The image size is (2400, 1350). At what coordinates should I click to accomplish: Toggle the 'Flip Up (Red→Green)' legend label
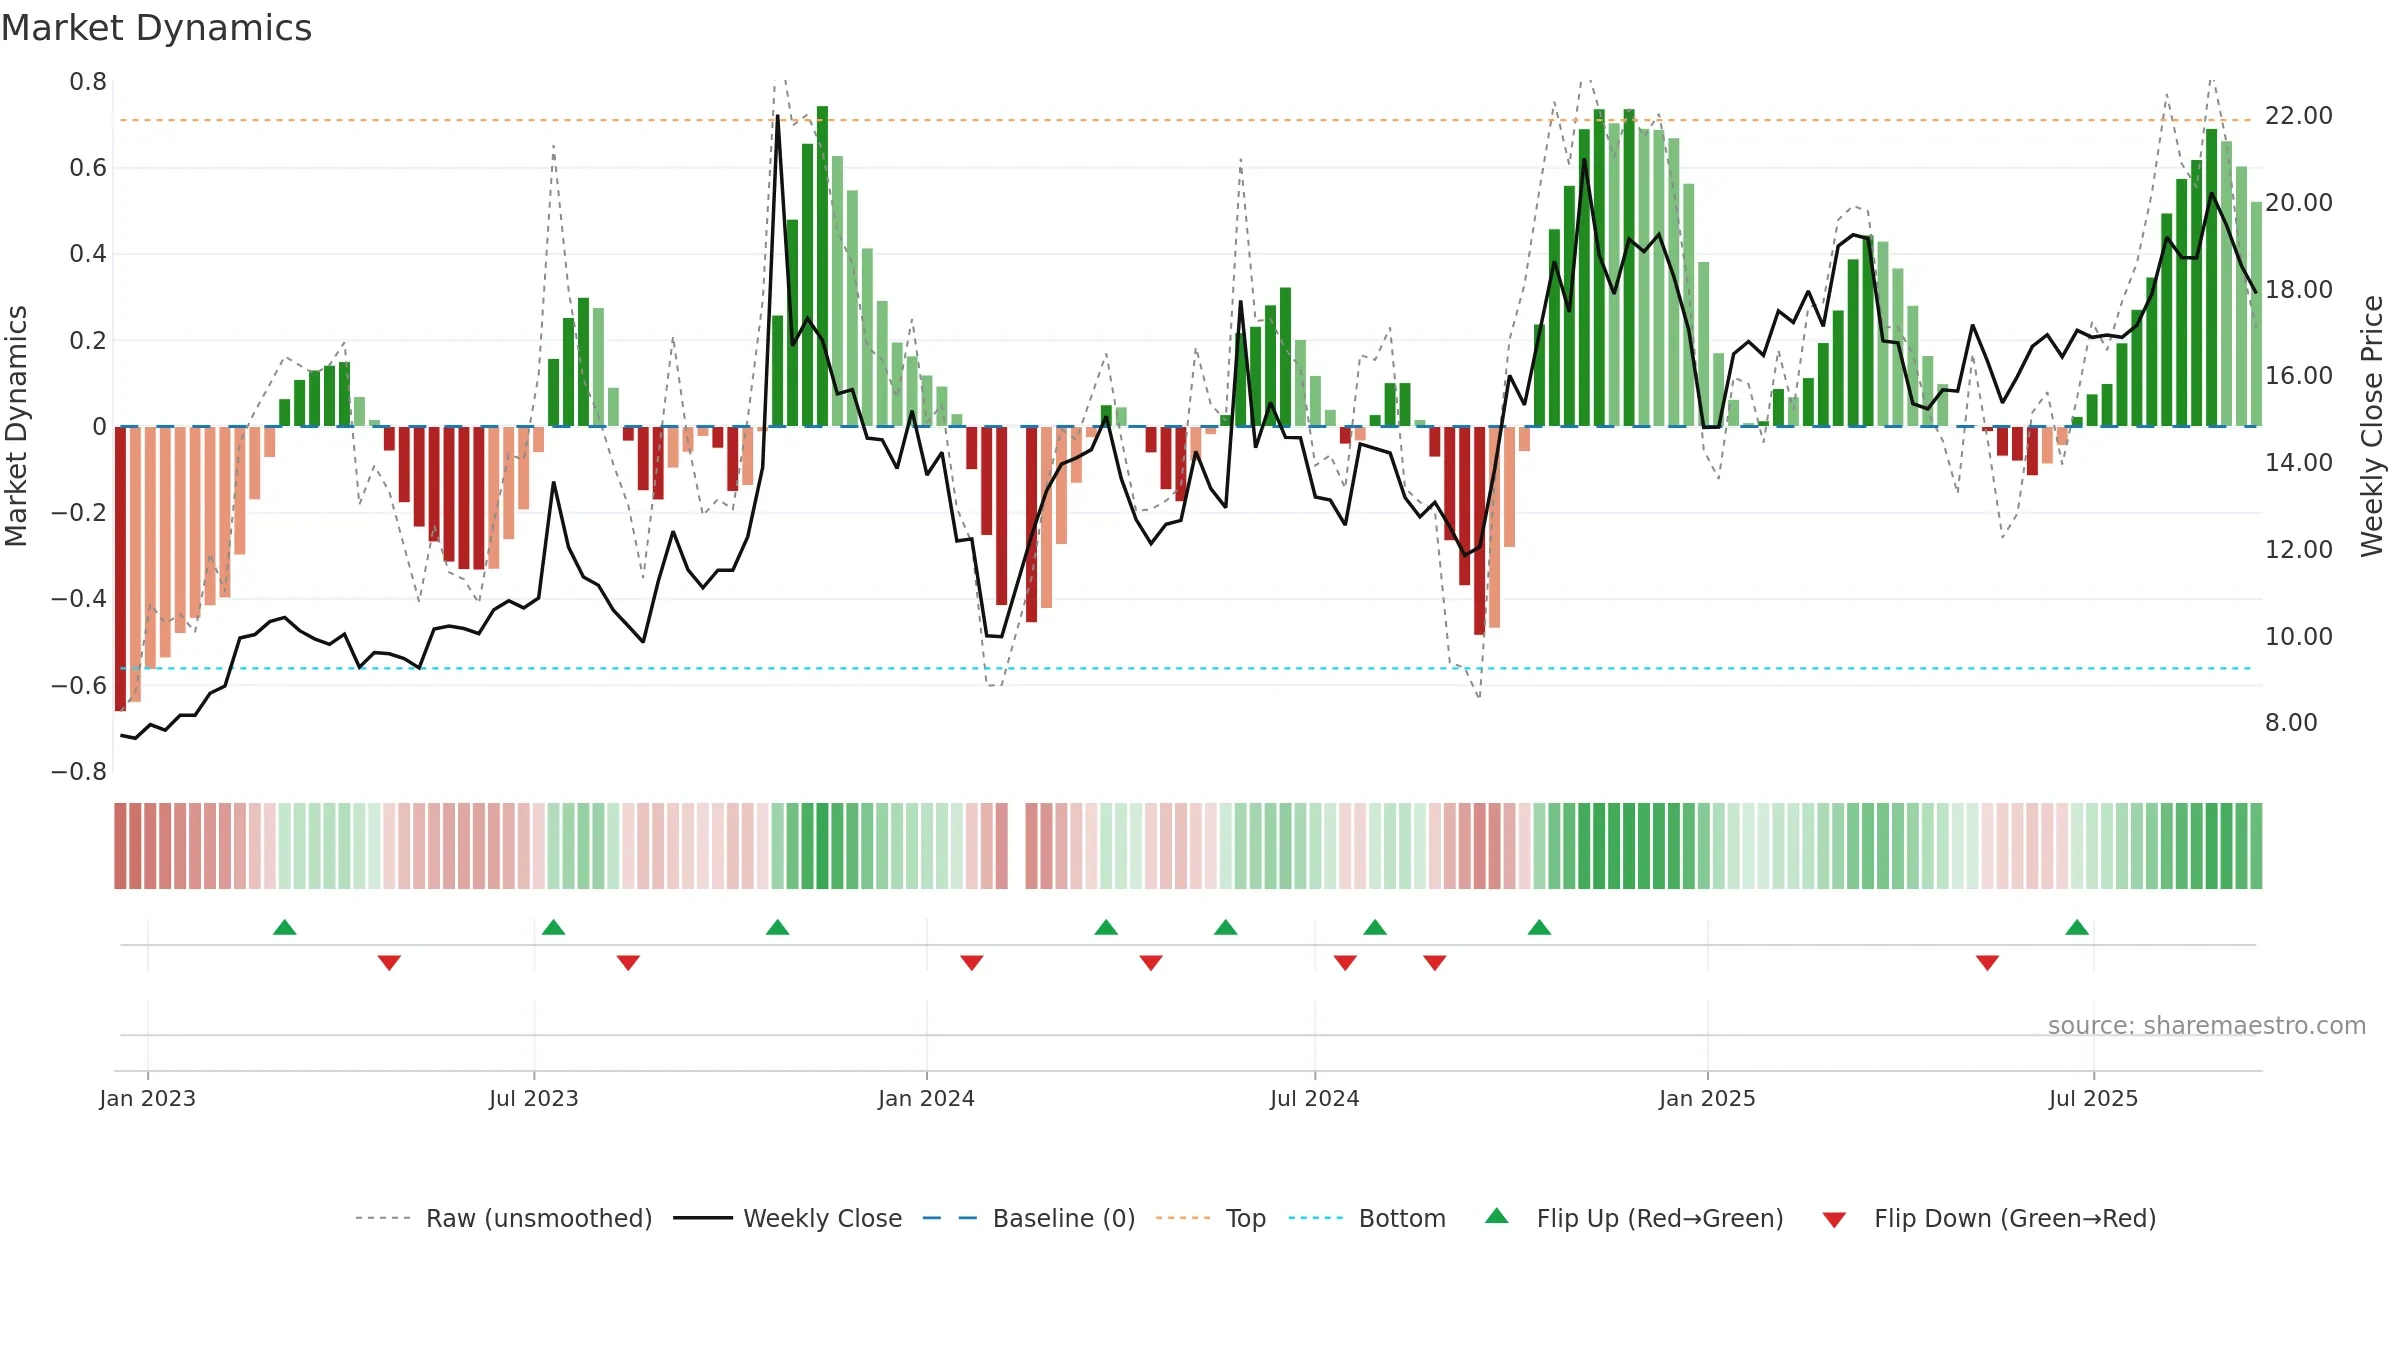click(x=1660, y=1218)
